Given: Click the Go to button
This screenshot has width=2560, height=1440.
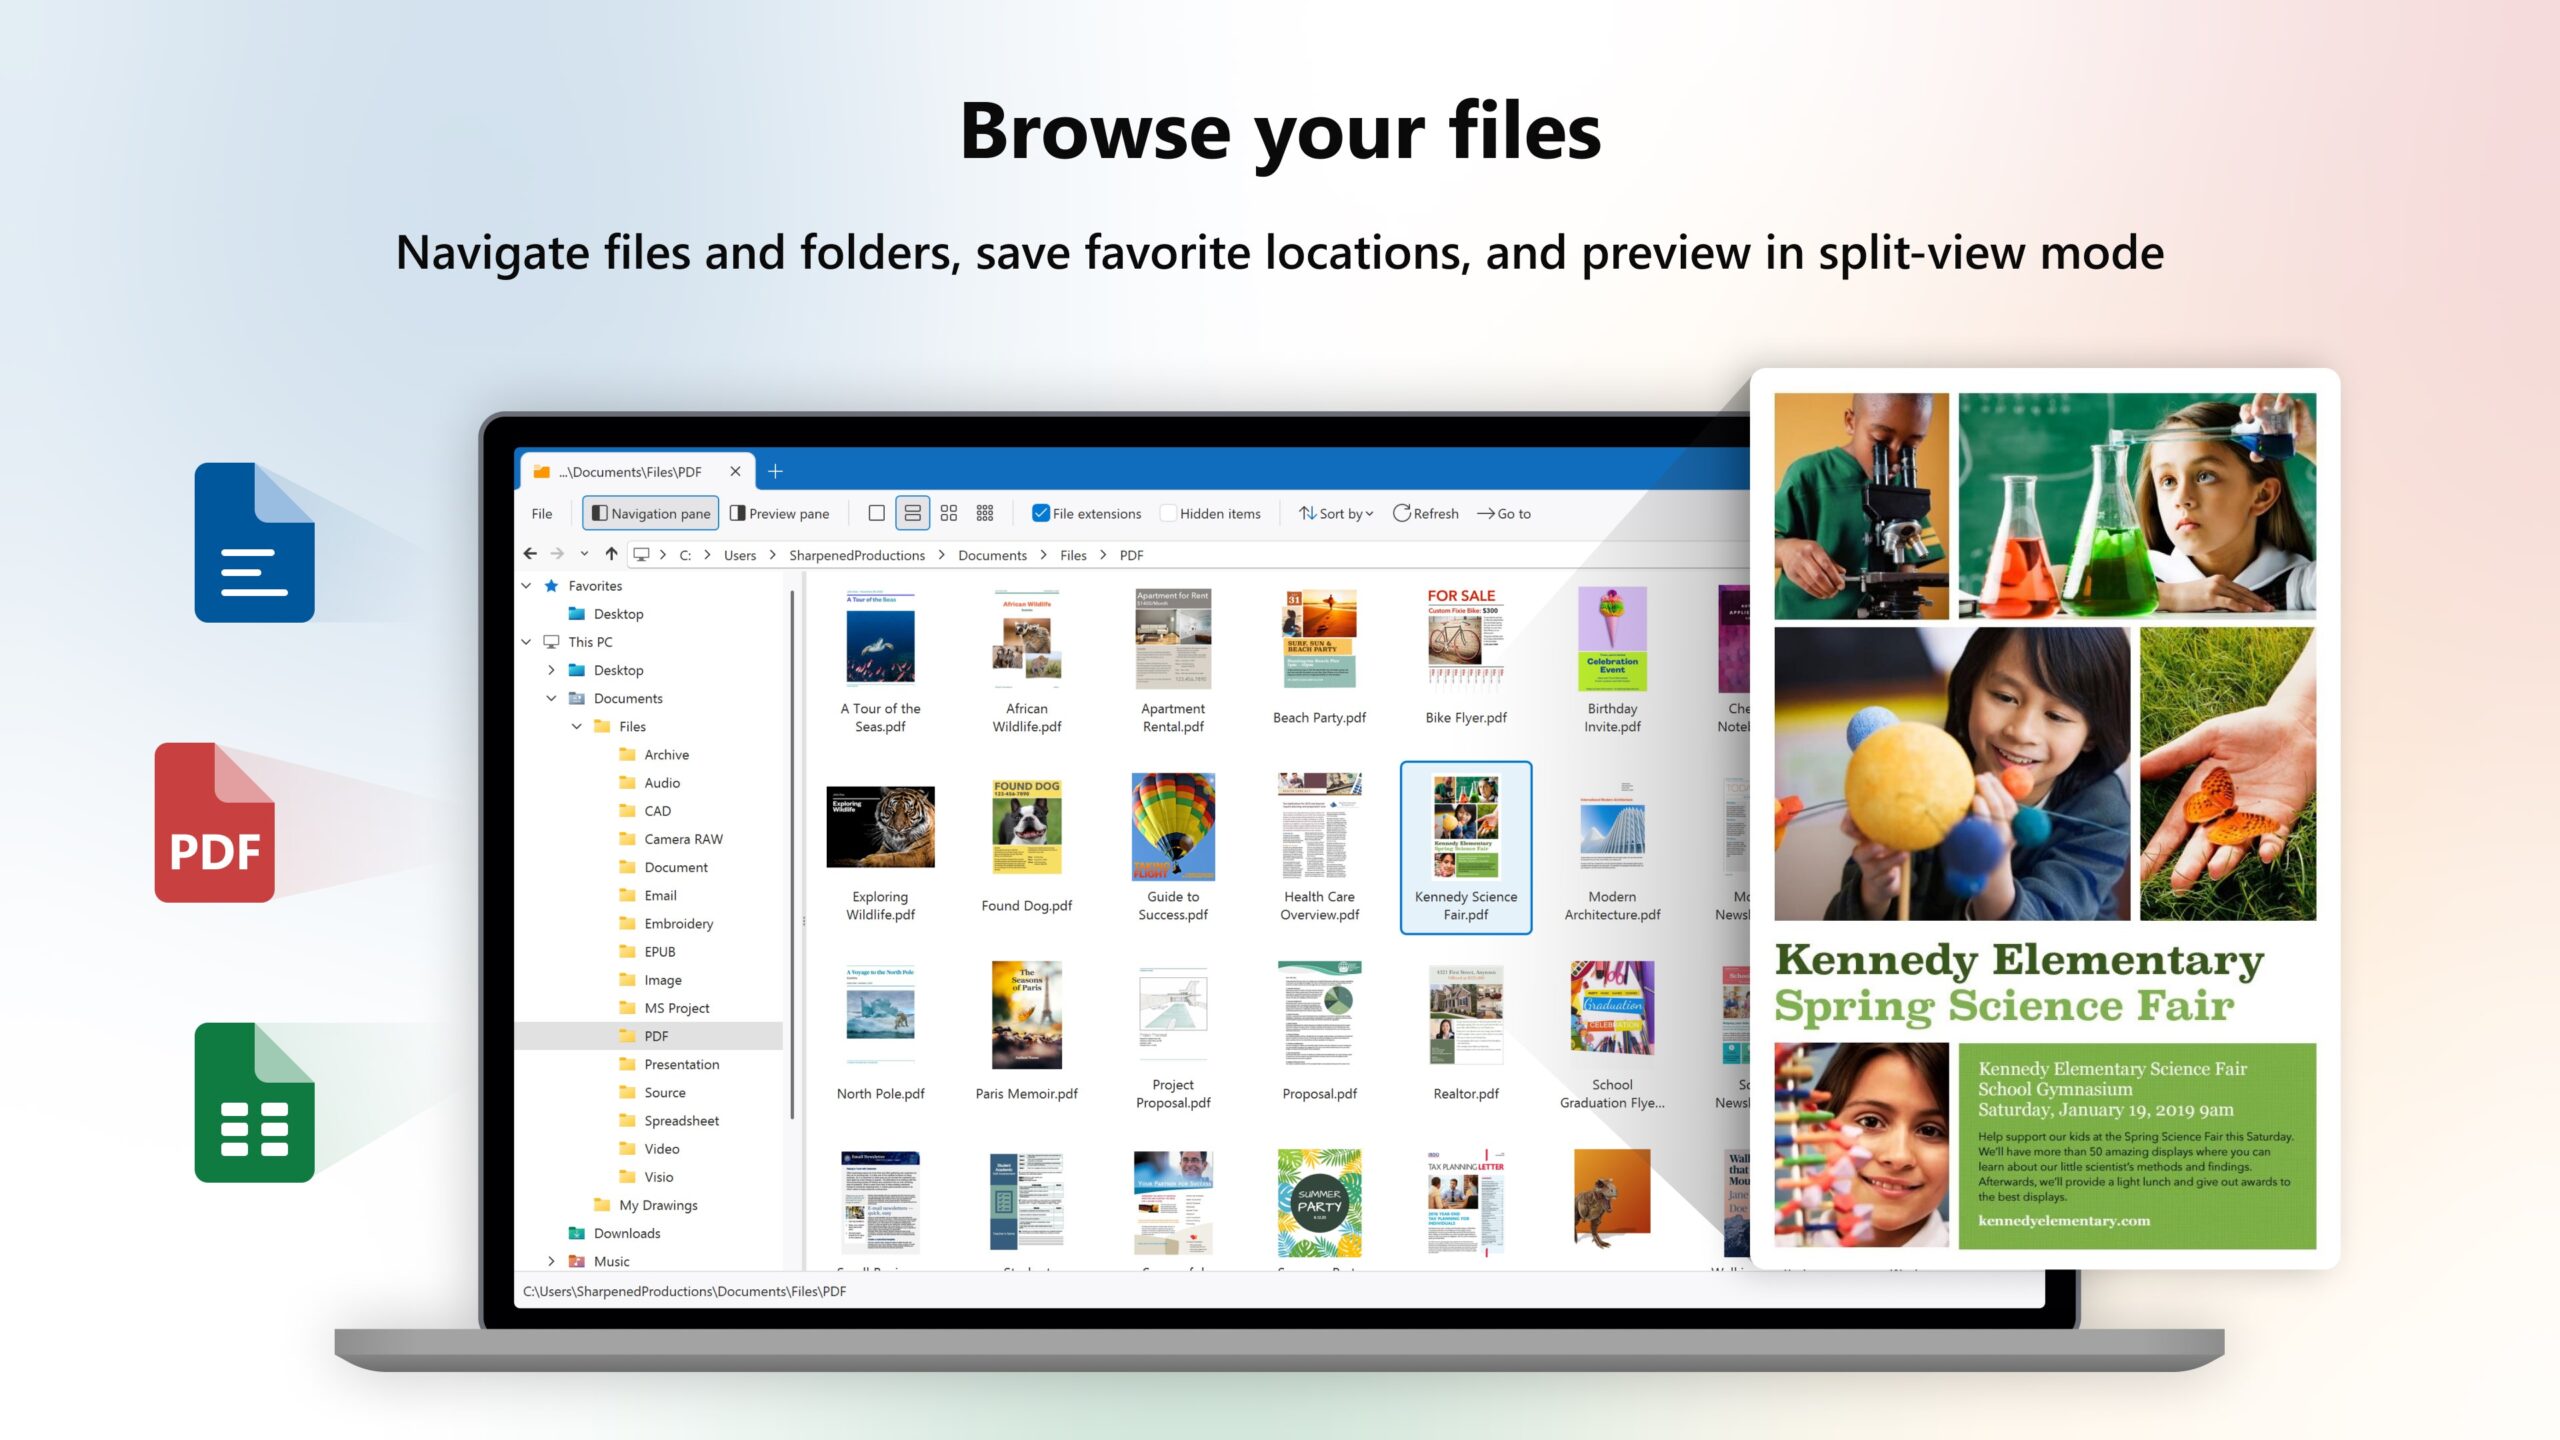Looking at the screenshot, I should (1504, 513).
